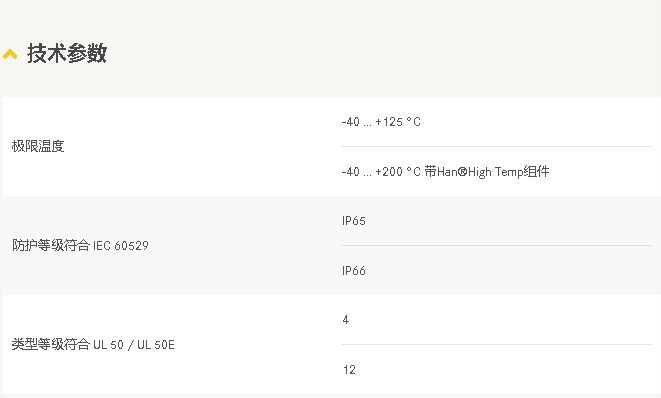Click the registered trademark symbol after Han
661x398 pixels.
pyautogui.click(x=462, y=172)
